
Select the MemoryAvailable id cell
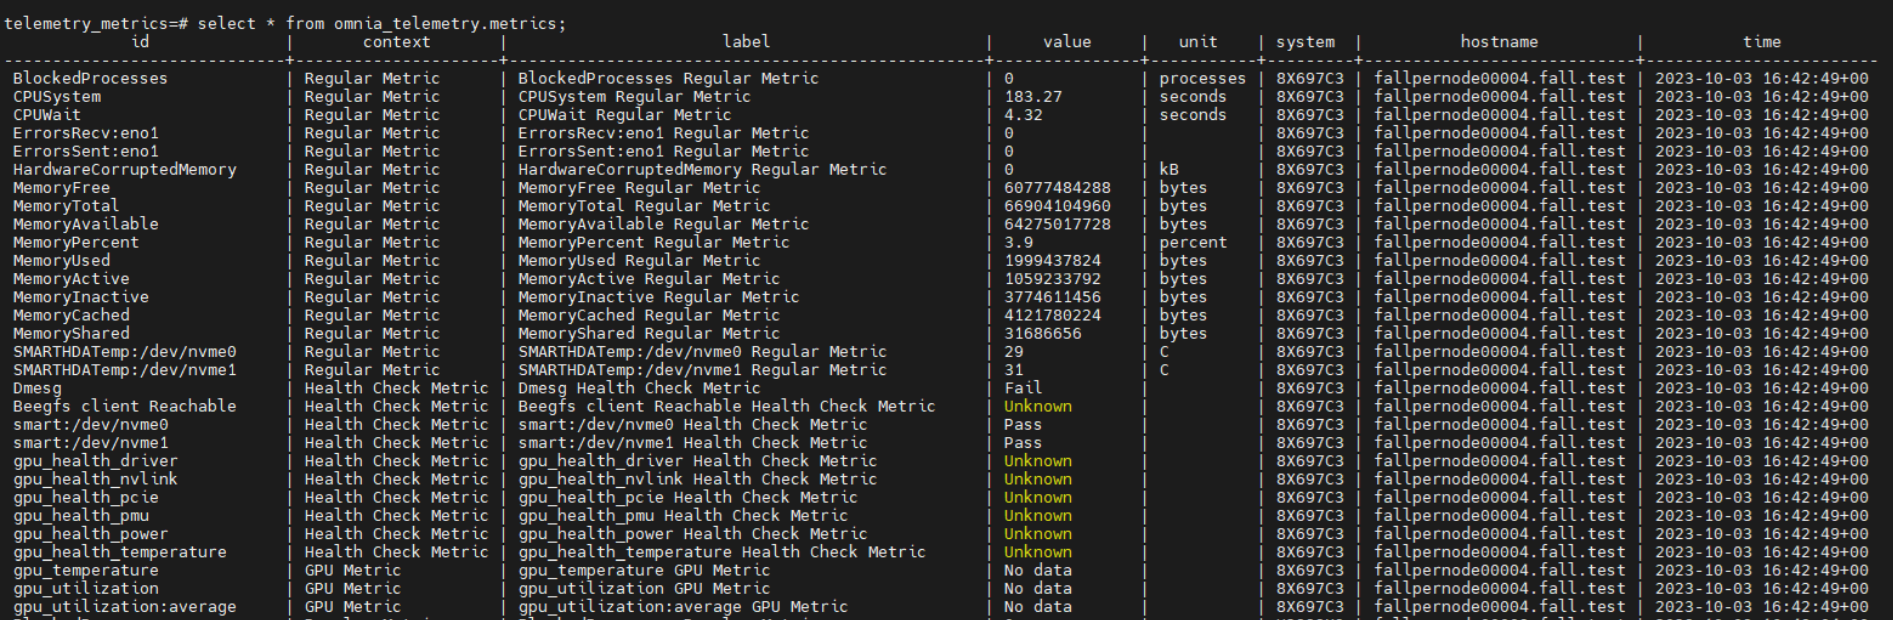85,224
